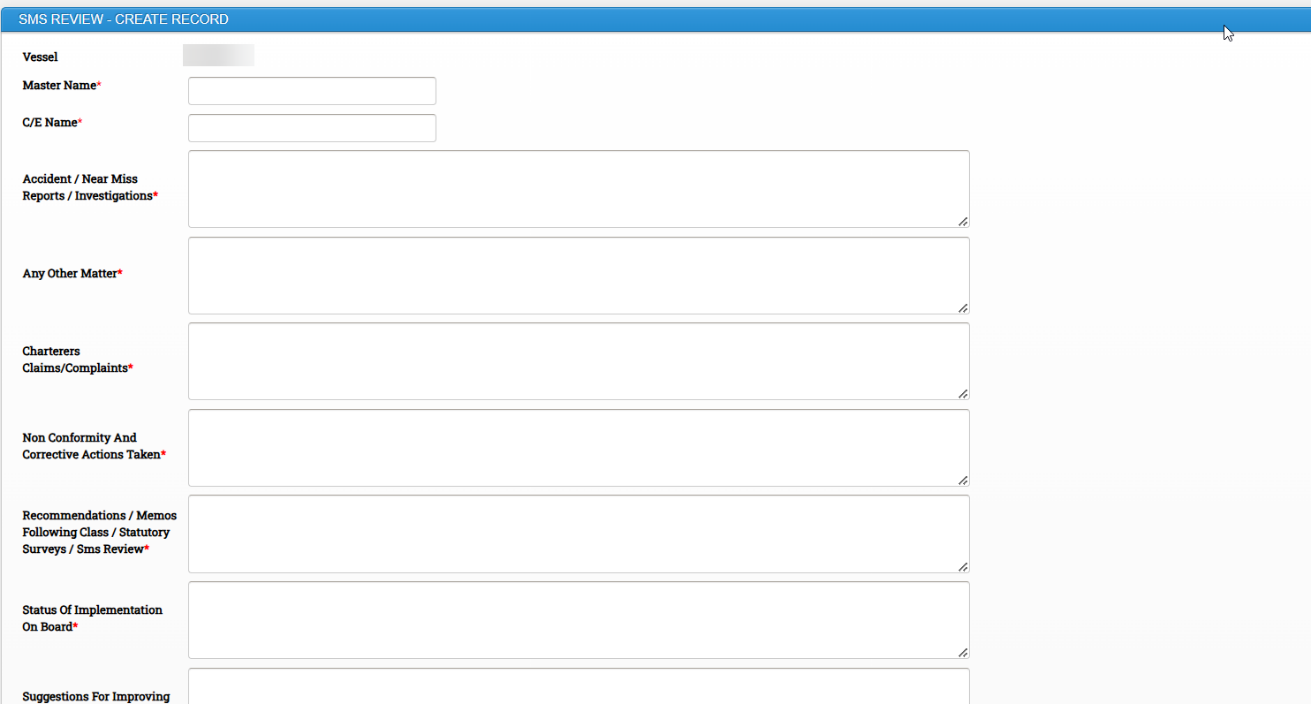The image size is (1311, 704).
Task: Click the C/E Name label
Action: (52, 123)
